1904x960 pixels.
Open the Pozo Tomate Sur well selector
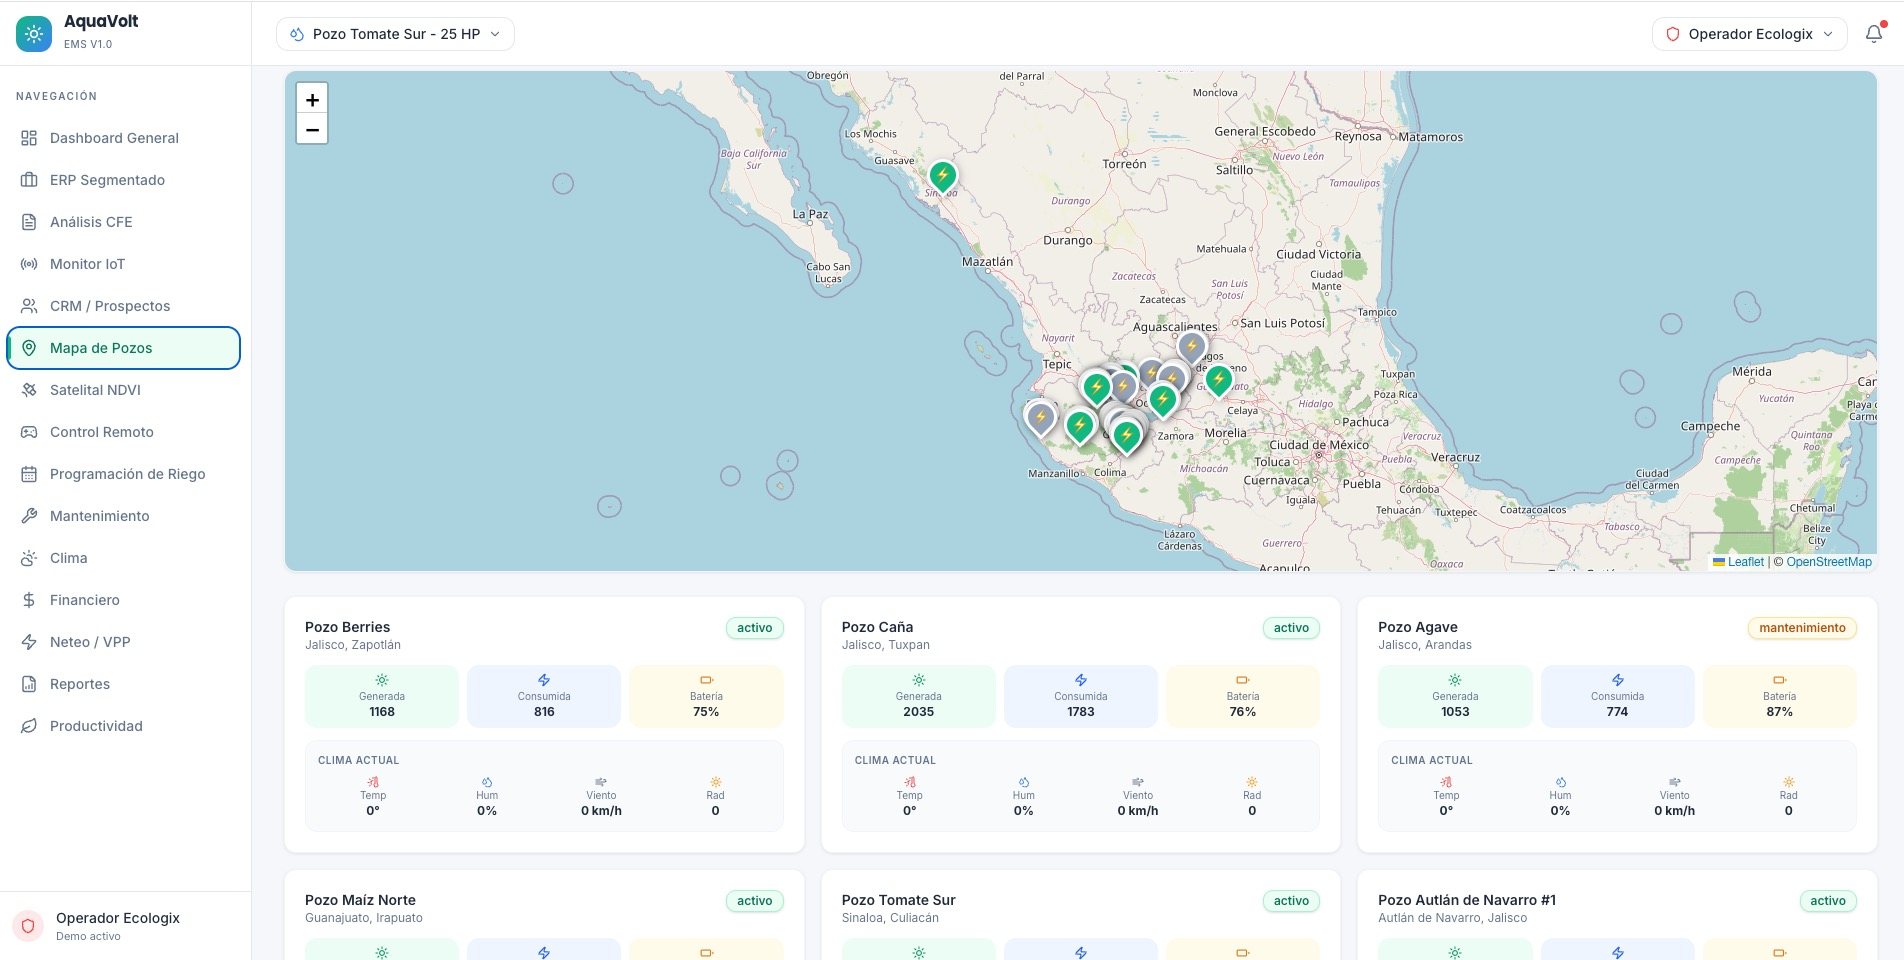click(395, 34)
